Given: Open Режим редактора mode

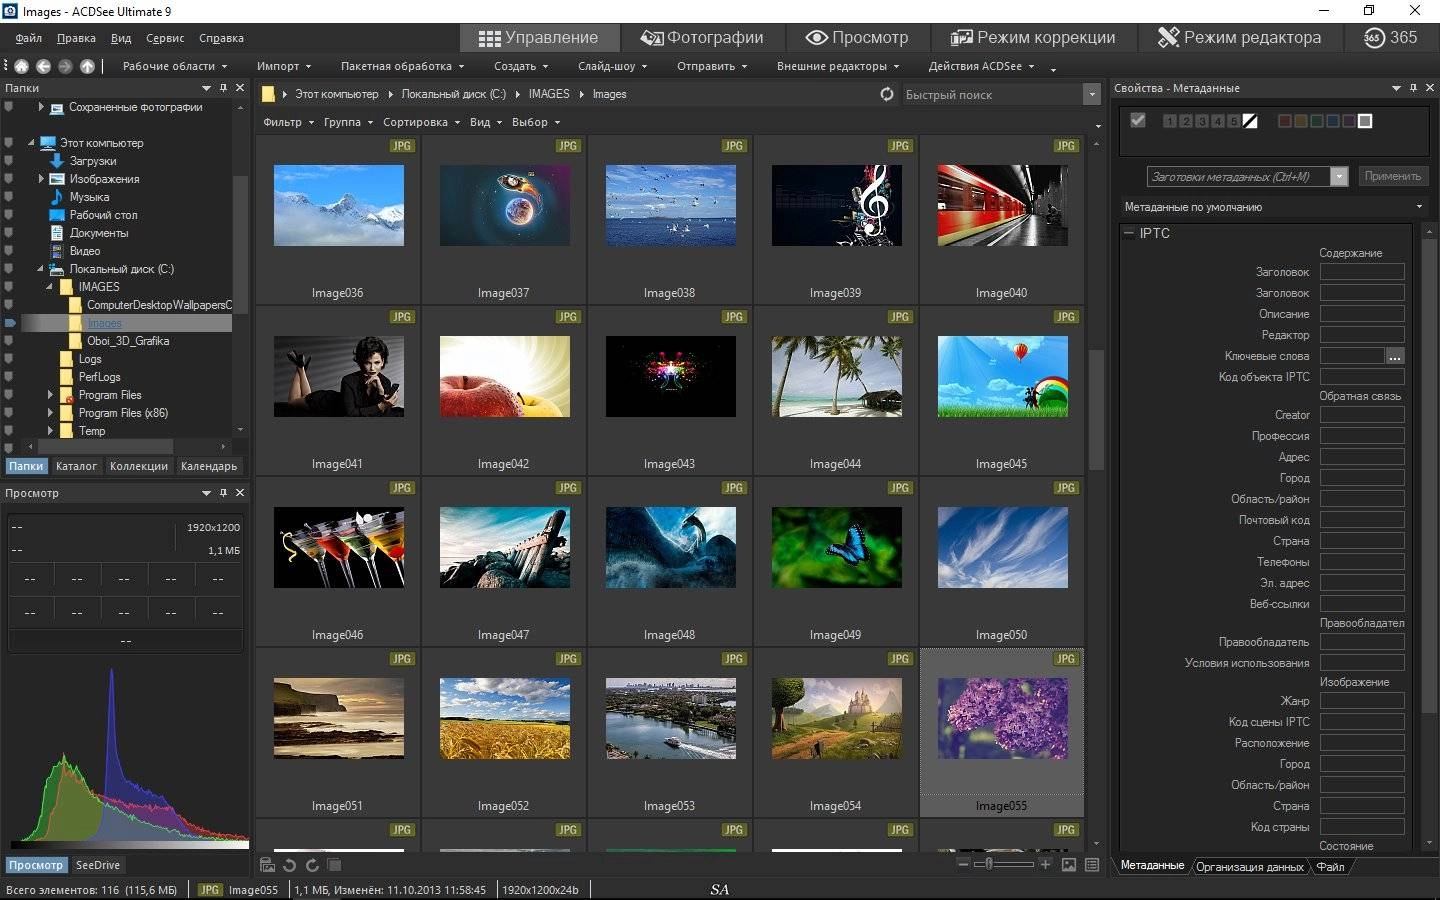Looking at the screenshot, I should tap(1240, 38).
